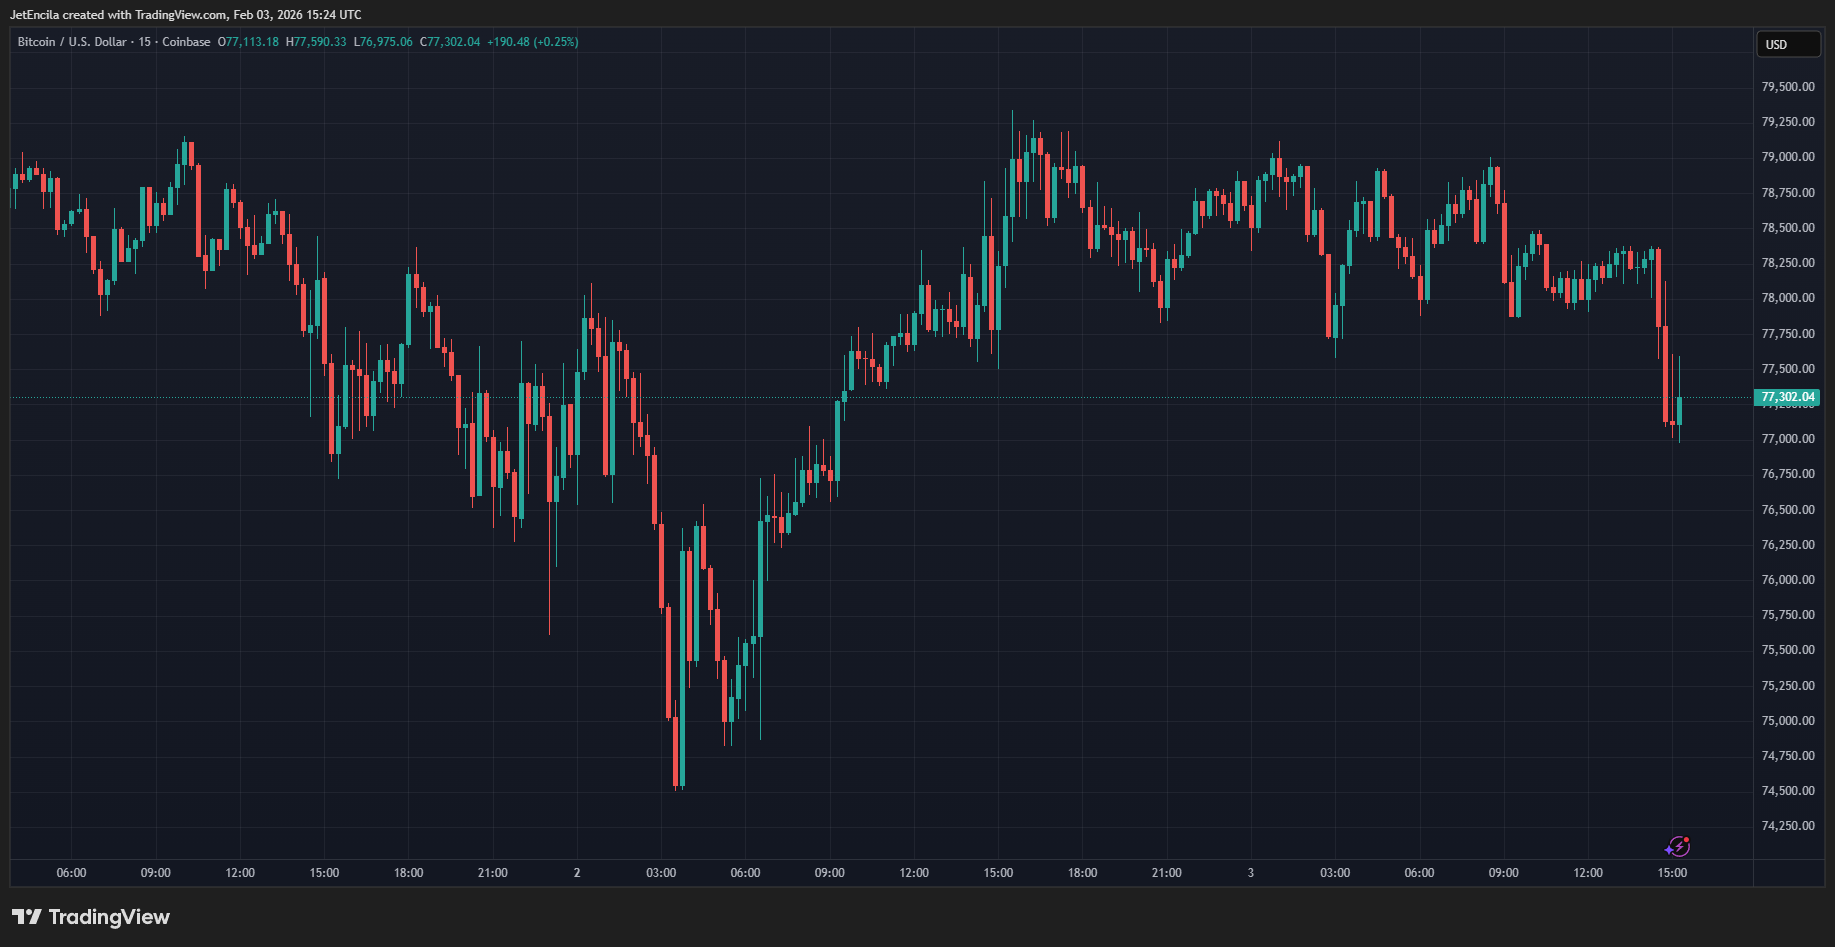Click the 15 interval in the legend

tap(145, 42)
